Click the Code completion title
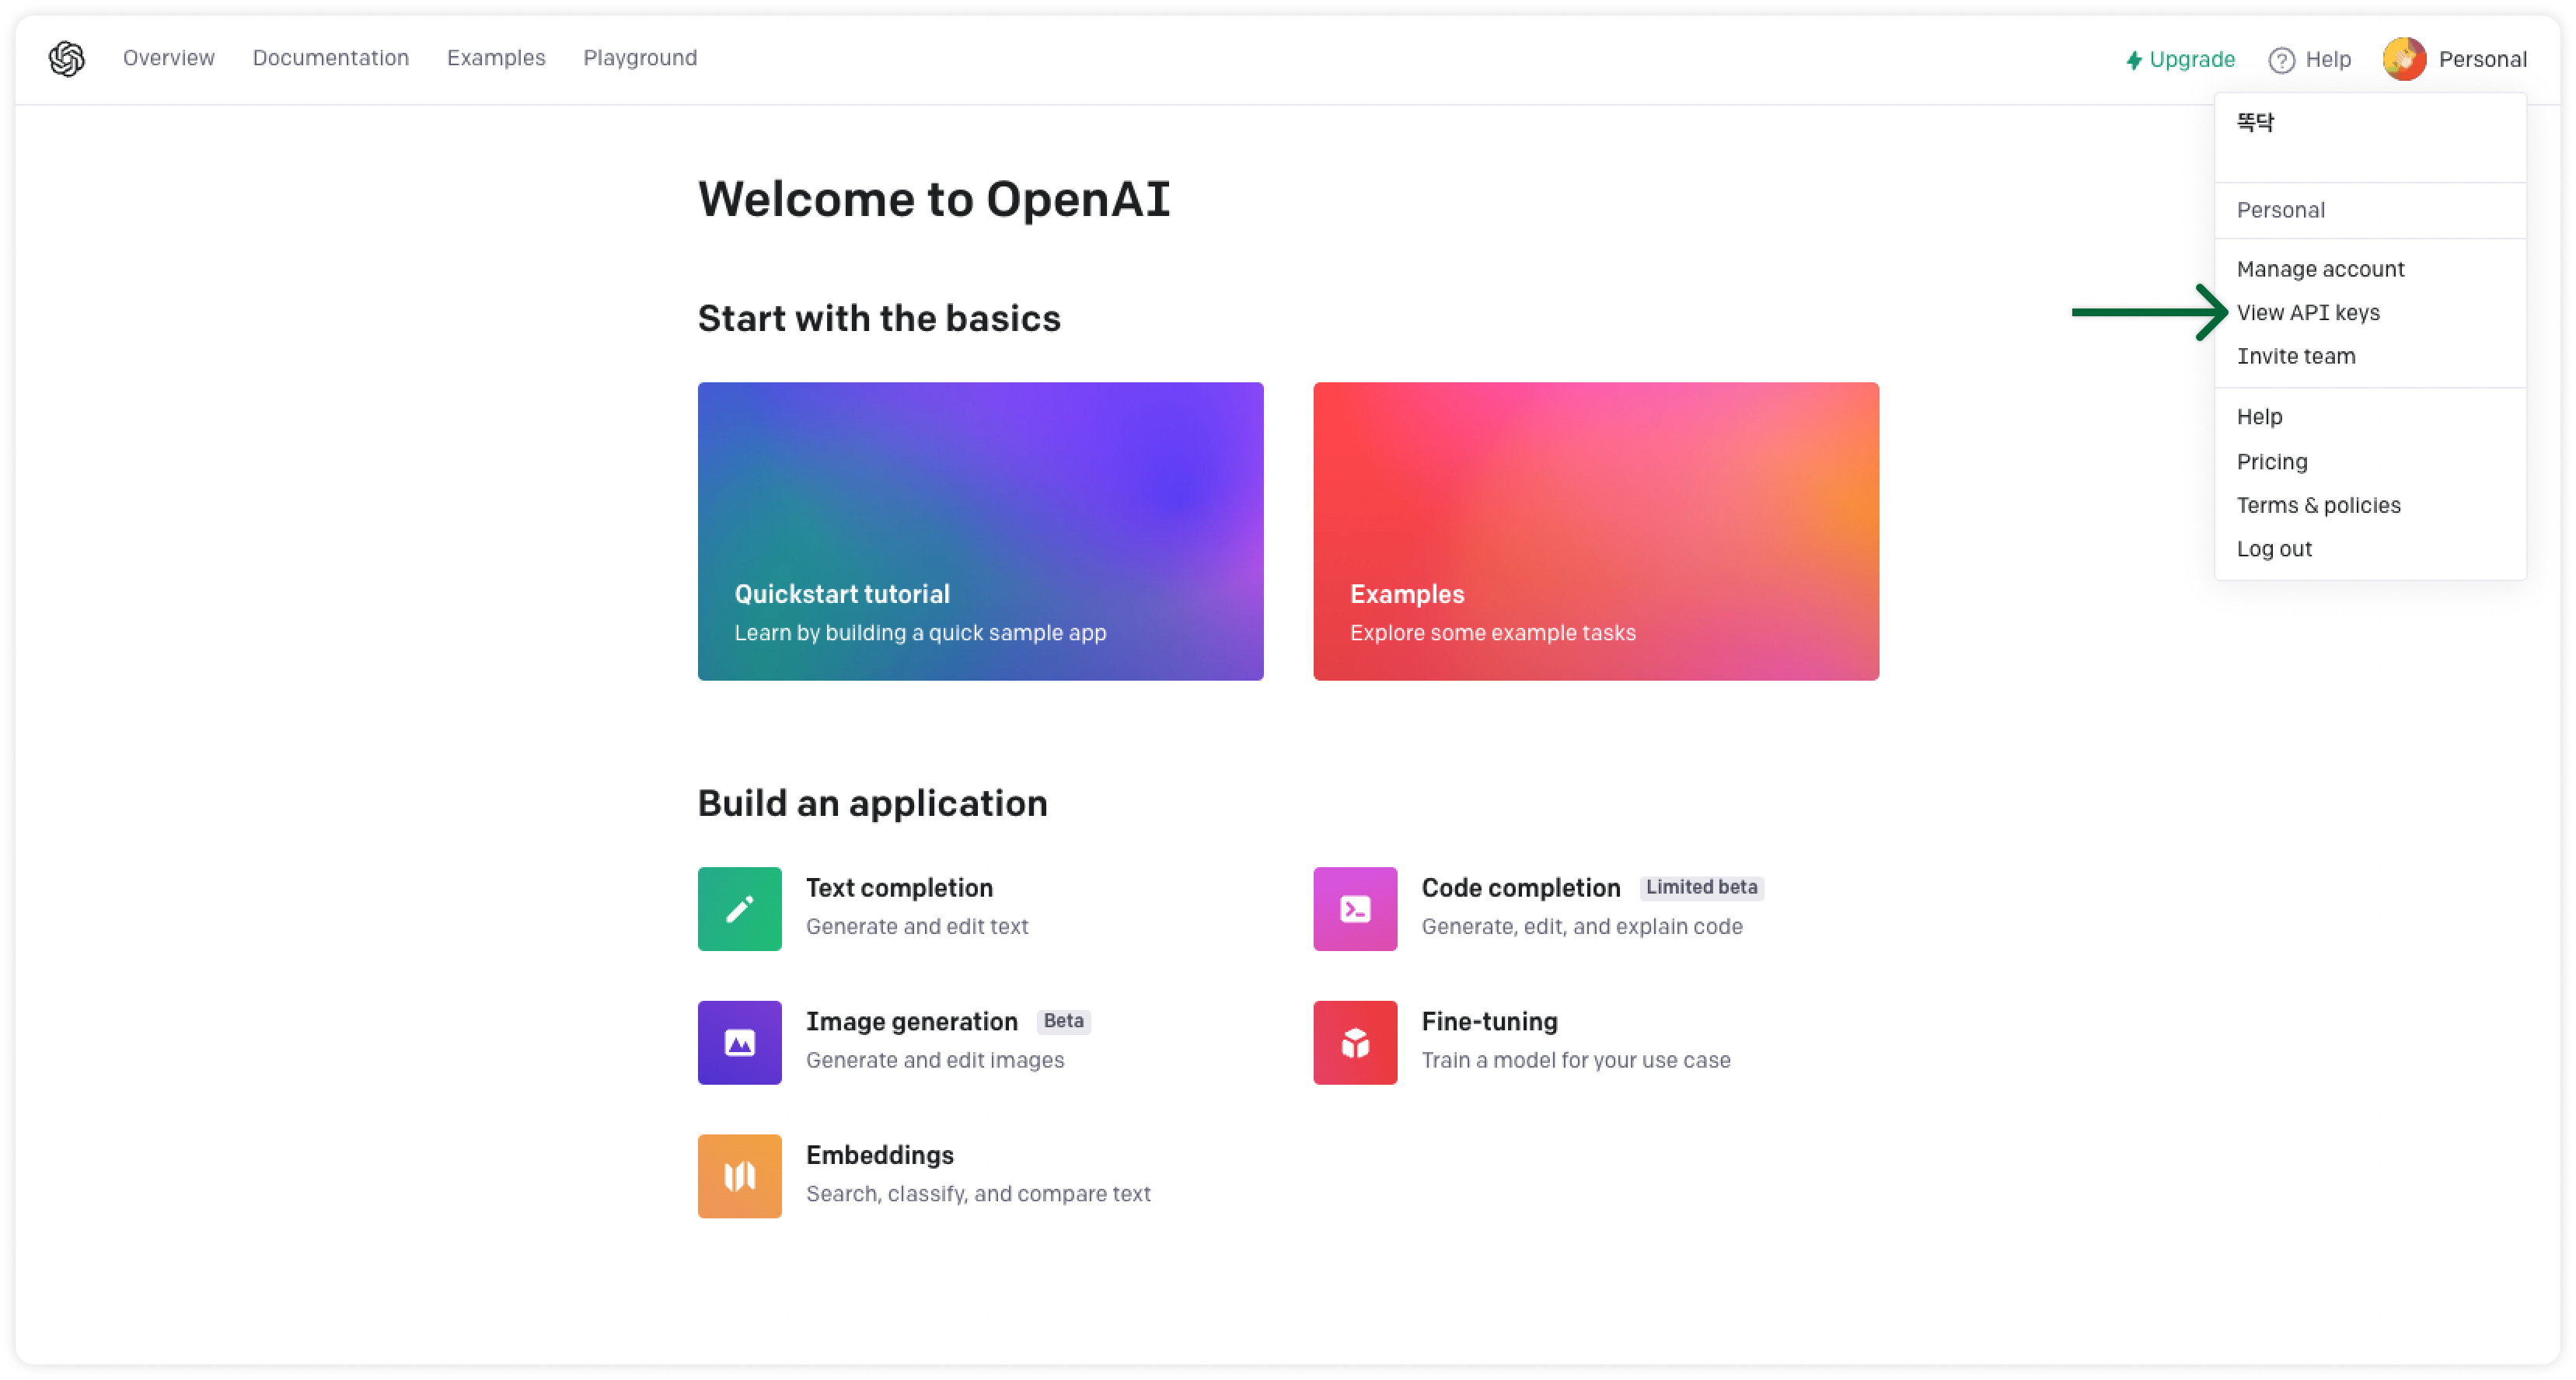The width and height of the screenshot is (2576, 1380). (1520, 887)
